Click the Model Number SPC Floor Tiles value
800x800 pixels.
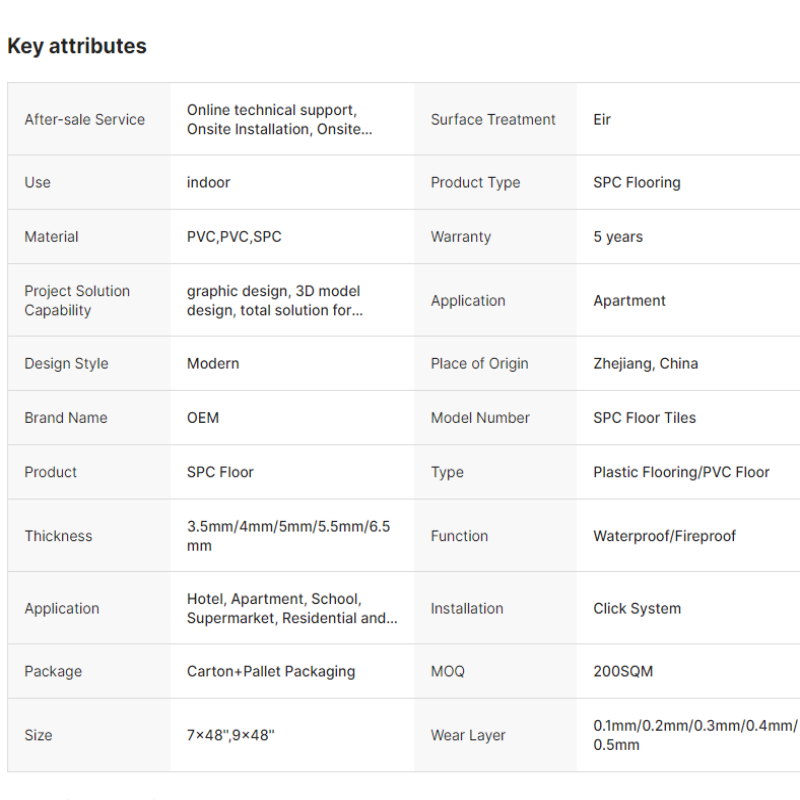[644, 418]
